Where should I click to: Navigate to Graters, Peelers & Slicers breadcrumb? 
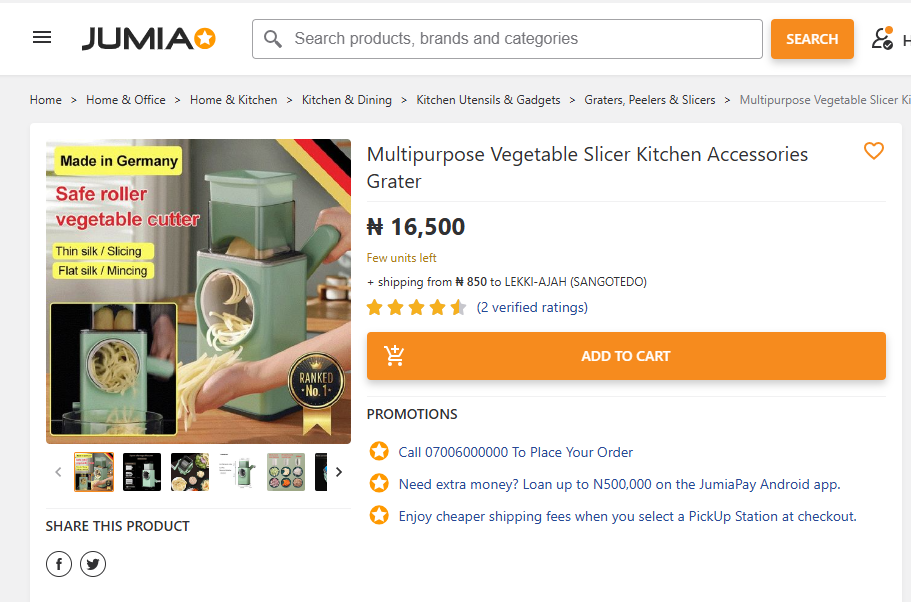650,100
